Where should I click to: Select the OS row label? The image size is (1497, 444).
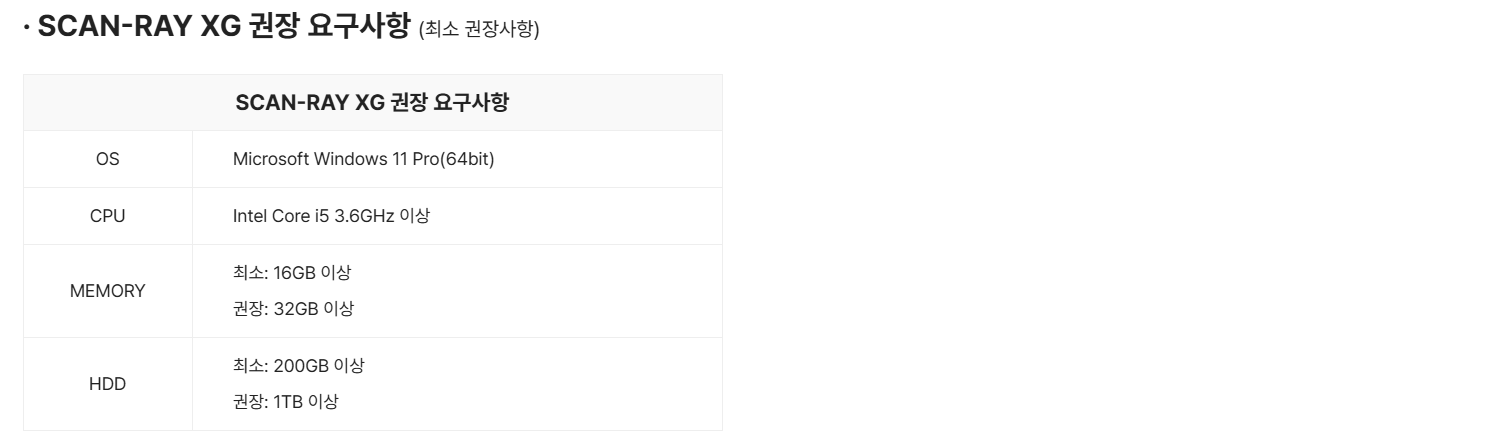(108, 159)
